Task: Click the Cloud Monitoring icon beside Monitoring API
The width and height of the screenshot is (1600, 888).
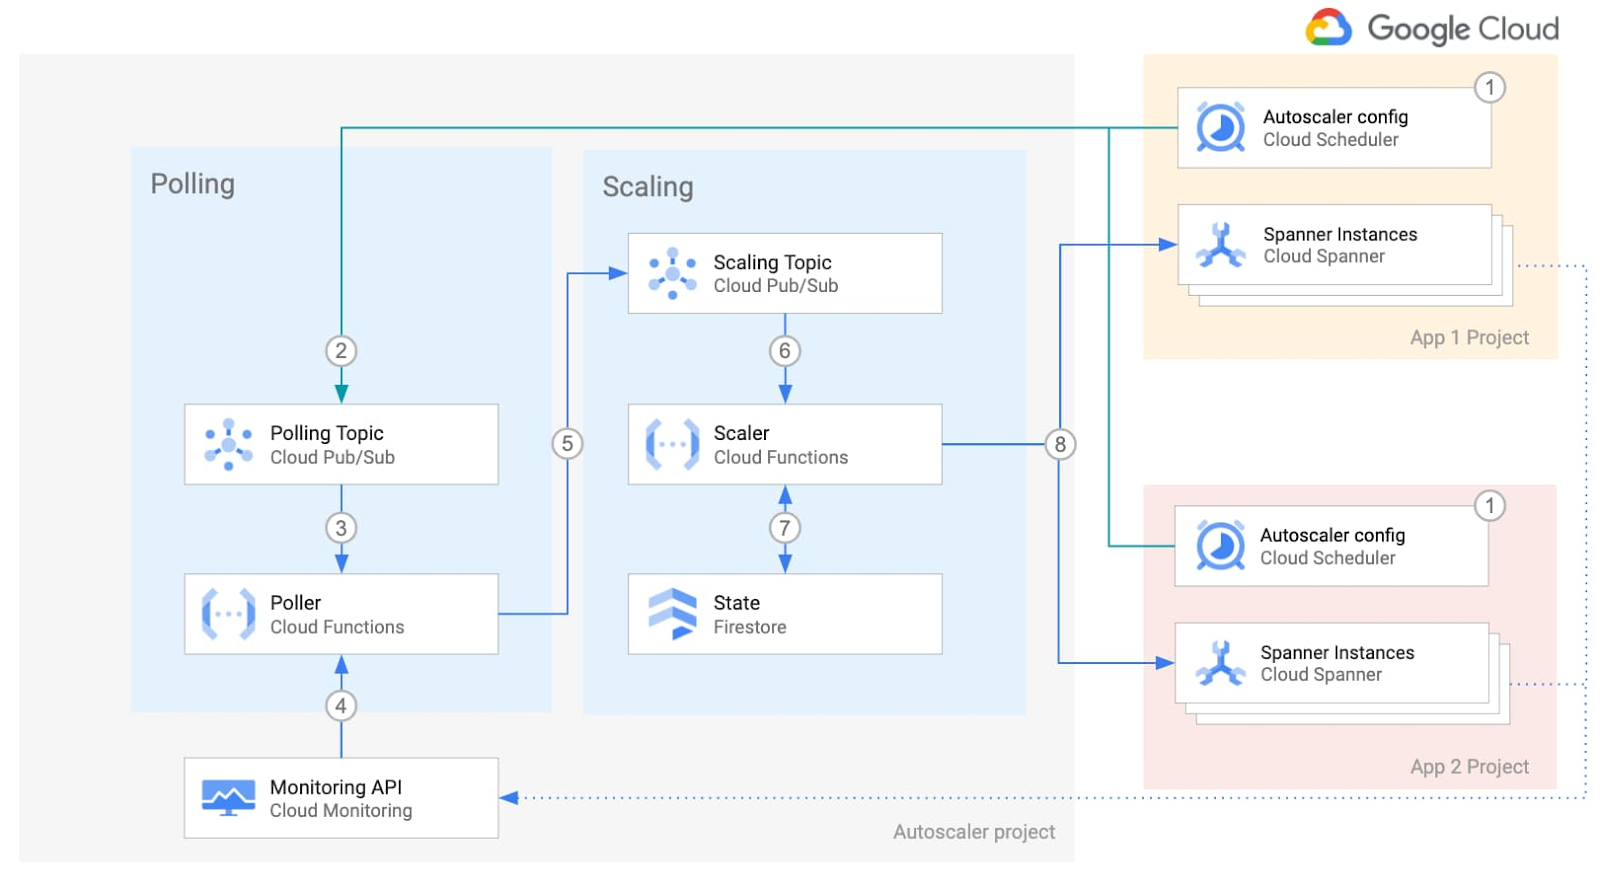Action: 229,798
